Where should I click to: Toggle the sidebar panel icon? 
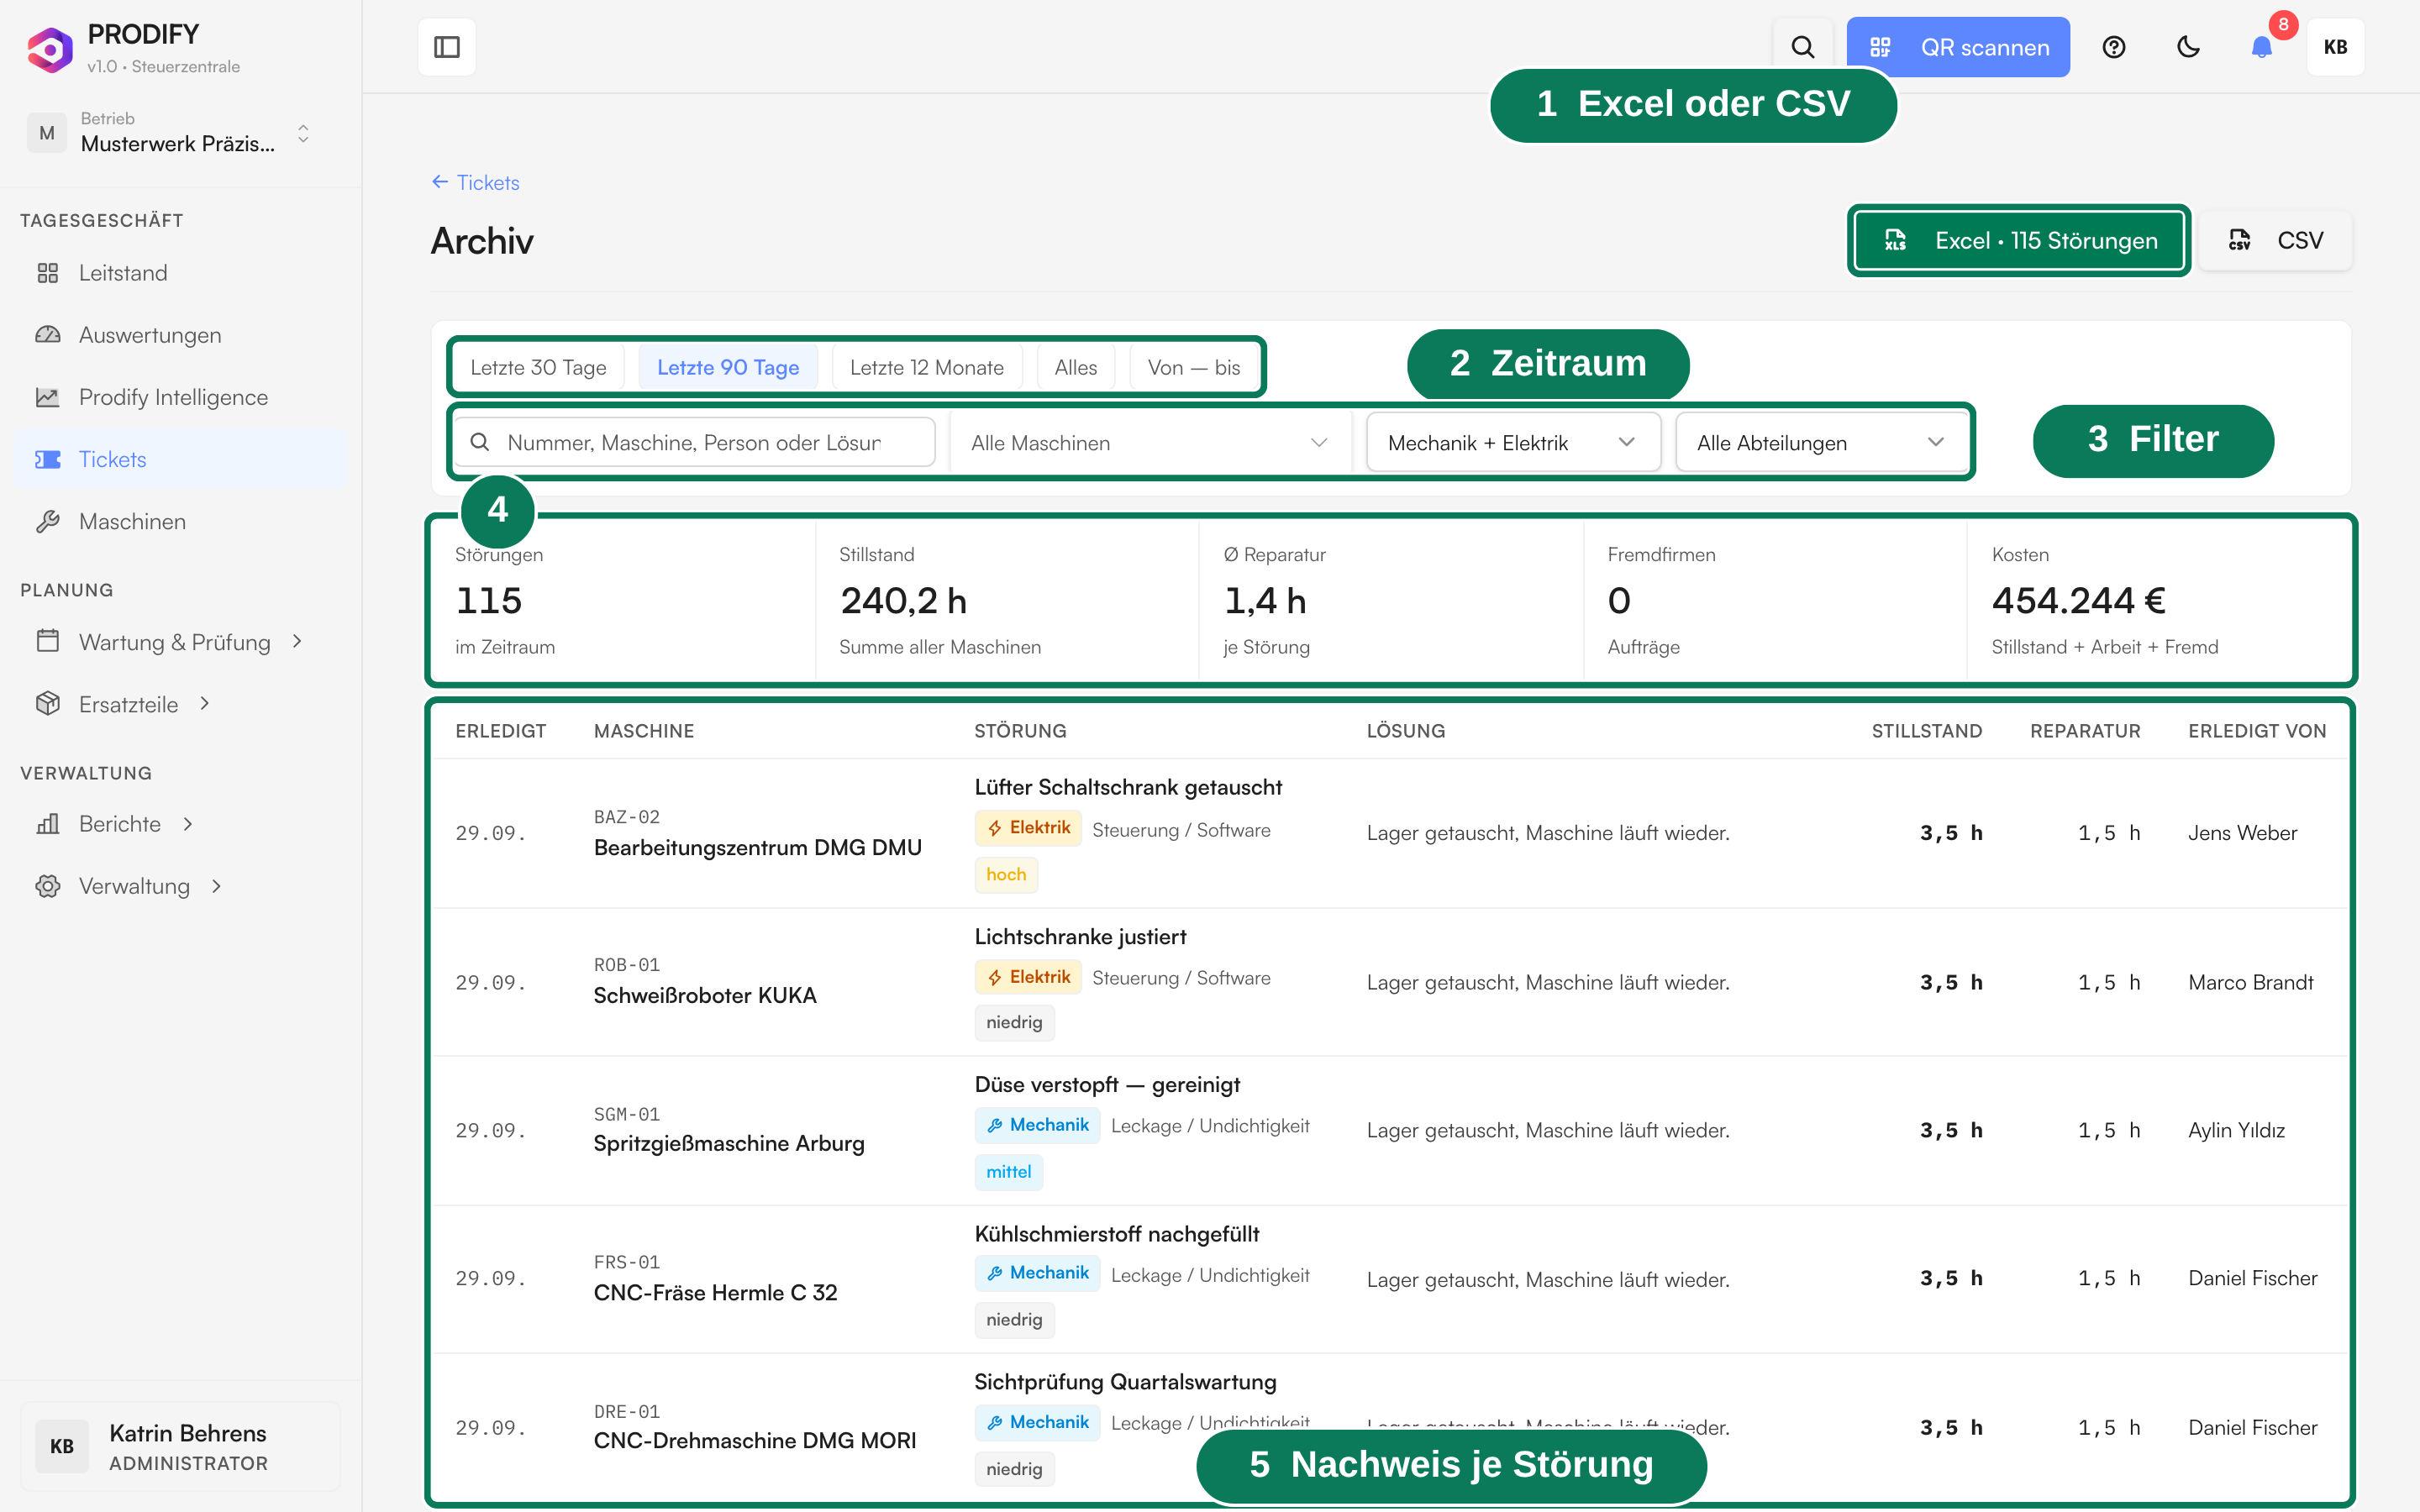point(447,47)
